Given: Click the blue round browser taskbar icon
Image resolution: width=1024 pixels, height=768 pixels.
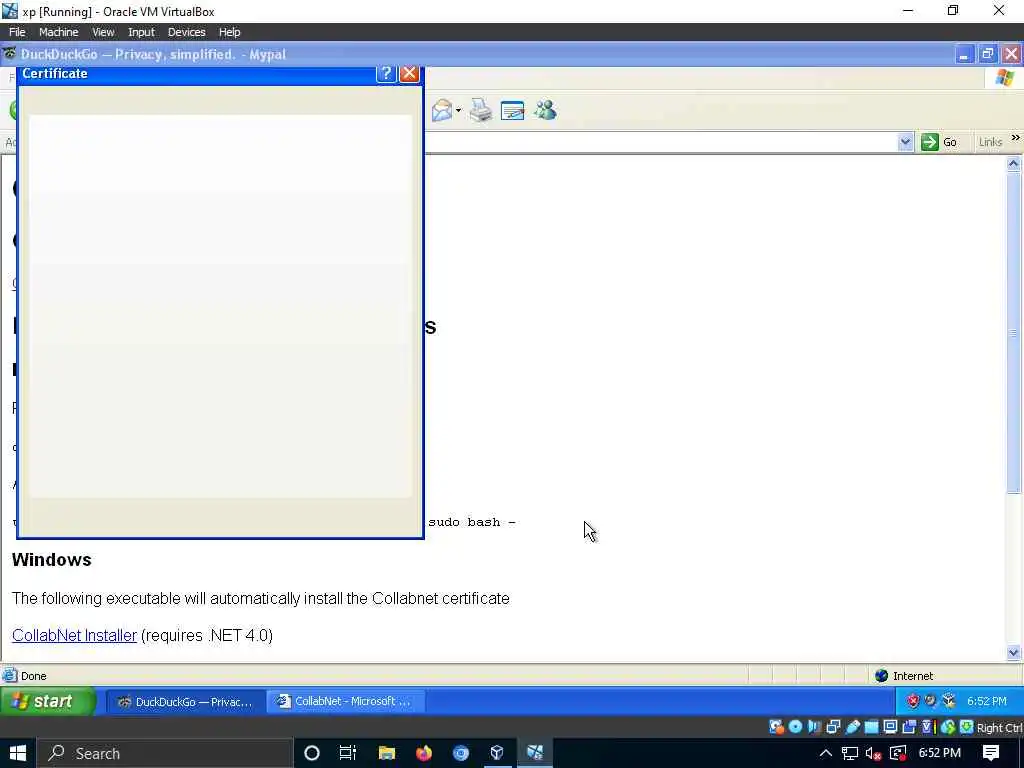Looking at the screenshot, I should click(460, 753).
